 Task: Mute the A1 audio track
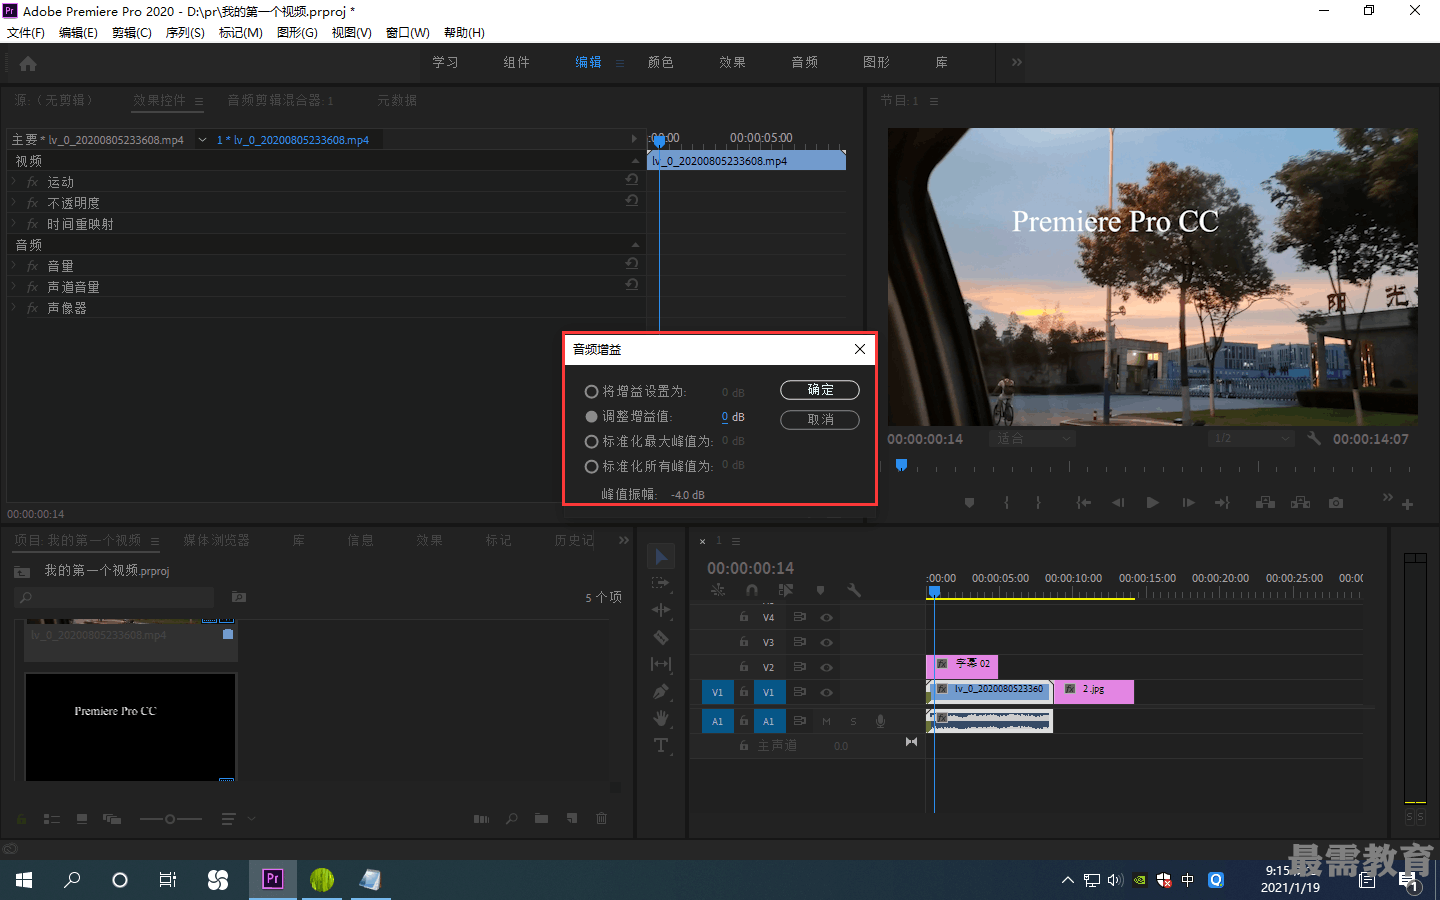point(826,721)
